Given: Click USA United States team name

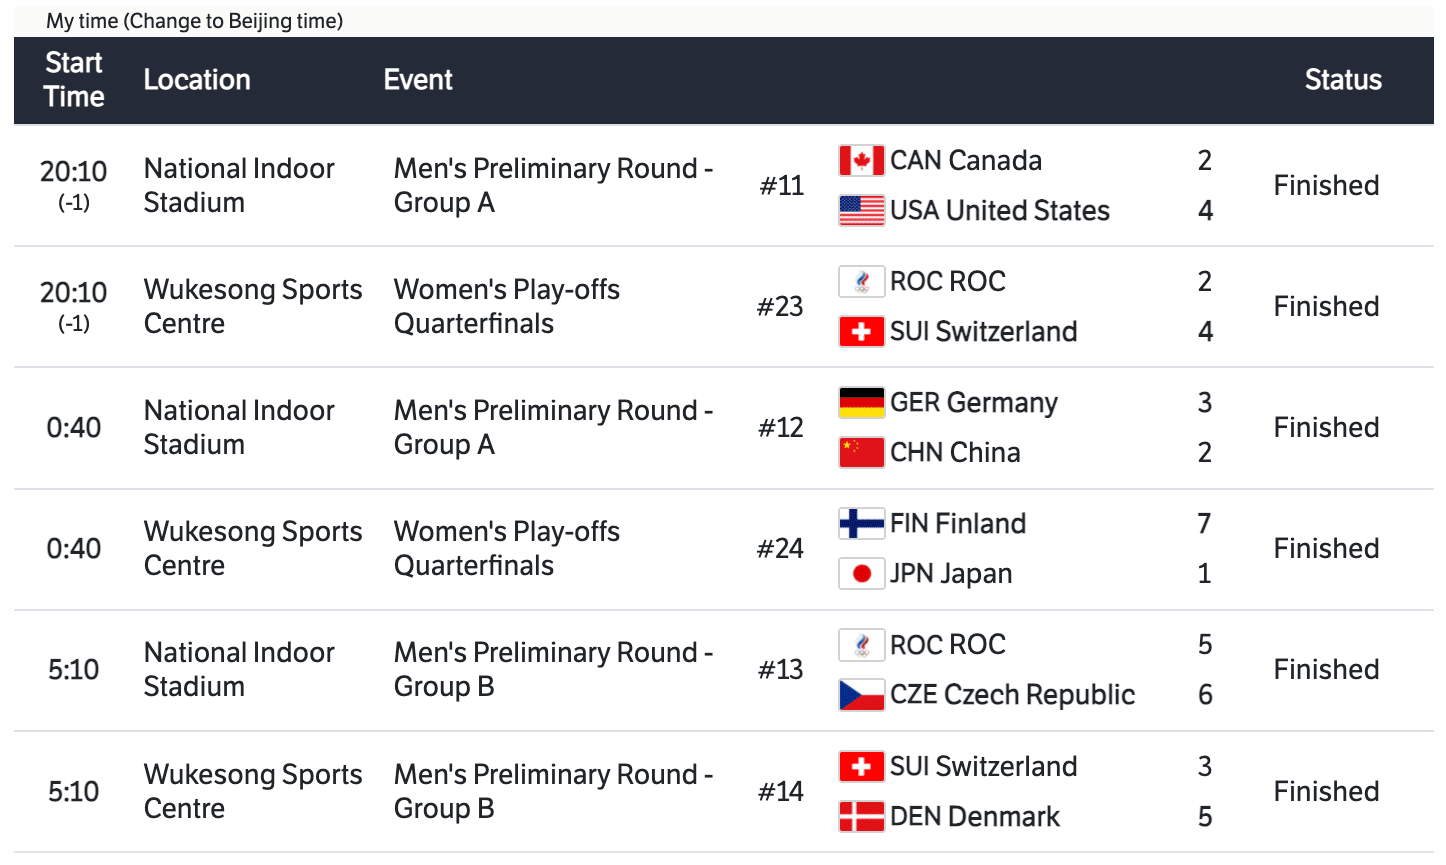Looking at the screenshot, I should [x=999, y=210].
